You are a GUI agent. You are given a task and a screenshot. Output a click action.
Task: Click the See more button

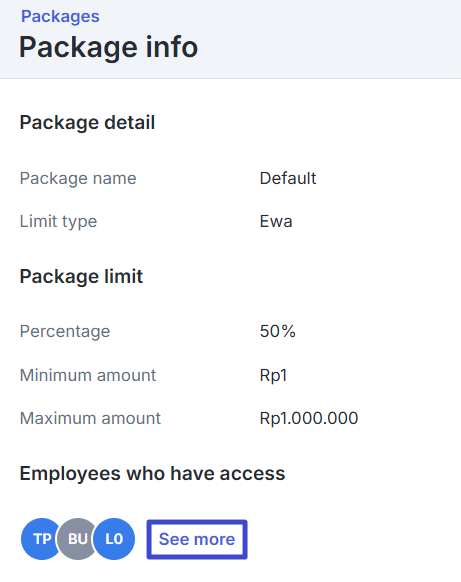coord(197,539)
